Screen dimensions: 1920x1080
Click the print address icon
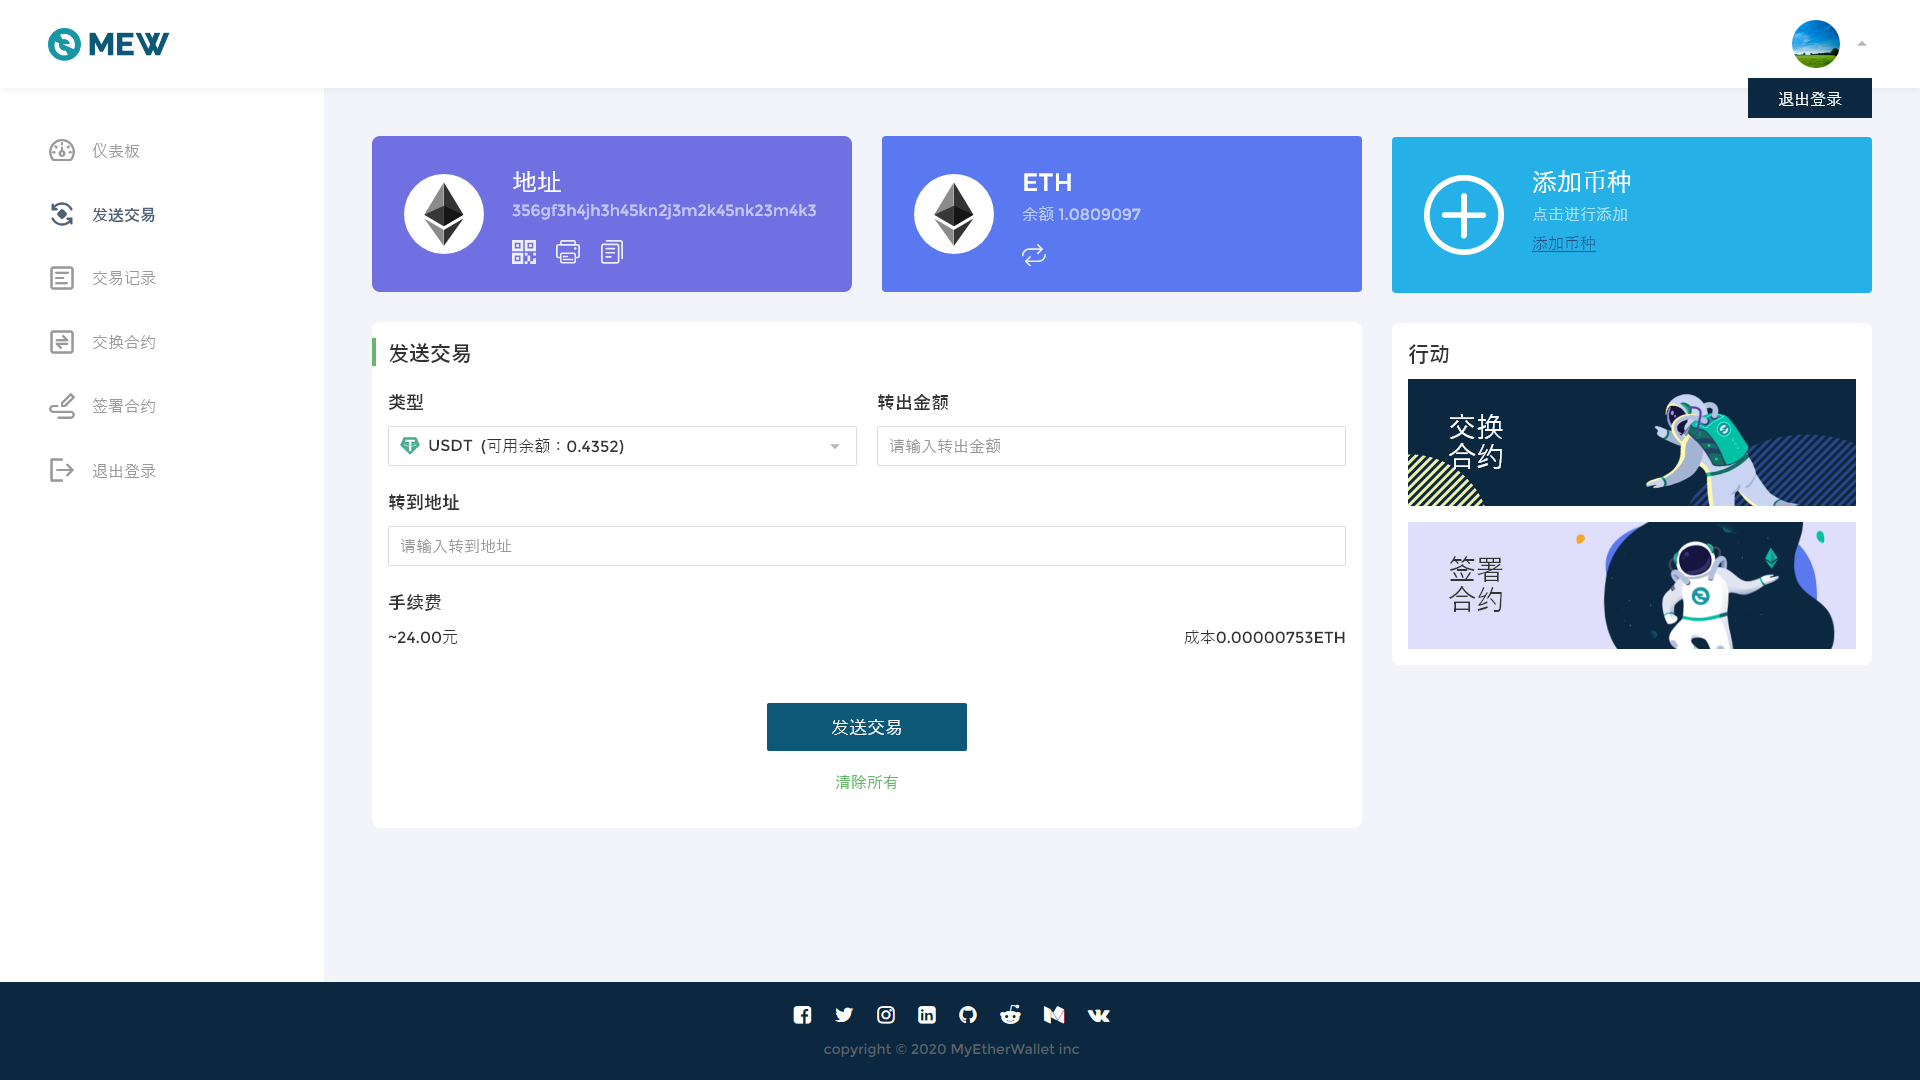point(568,252)
